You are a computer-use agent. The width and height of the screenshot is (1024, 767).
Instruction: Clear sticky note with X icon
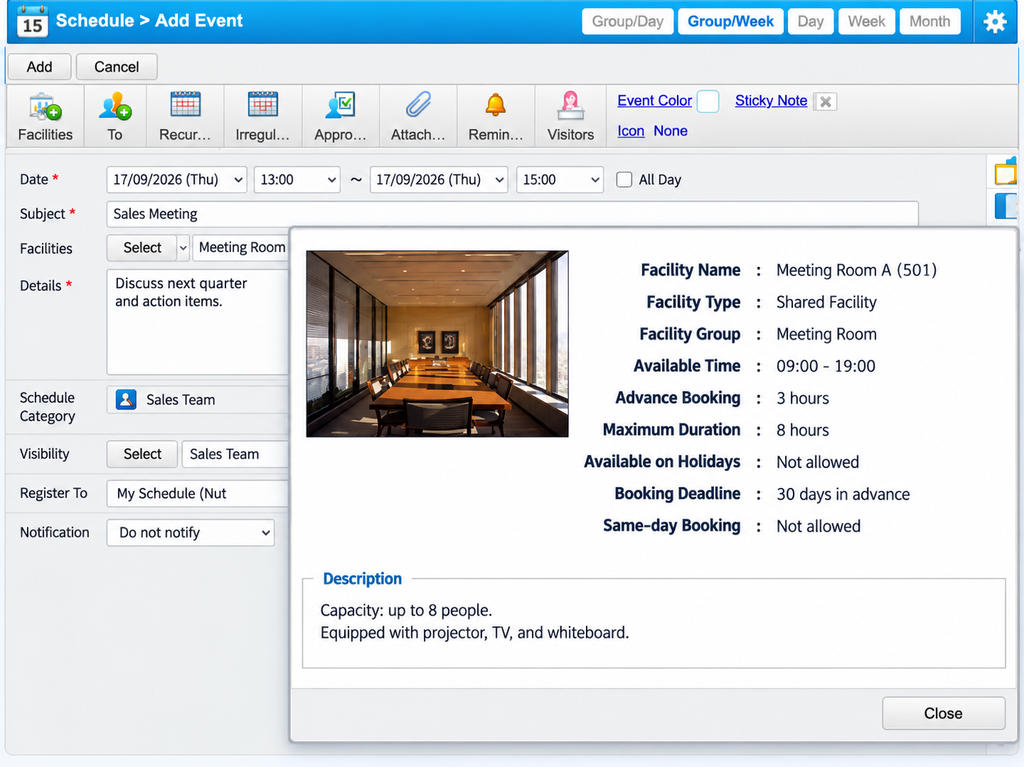825,102
